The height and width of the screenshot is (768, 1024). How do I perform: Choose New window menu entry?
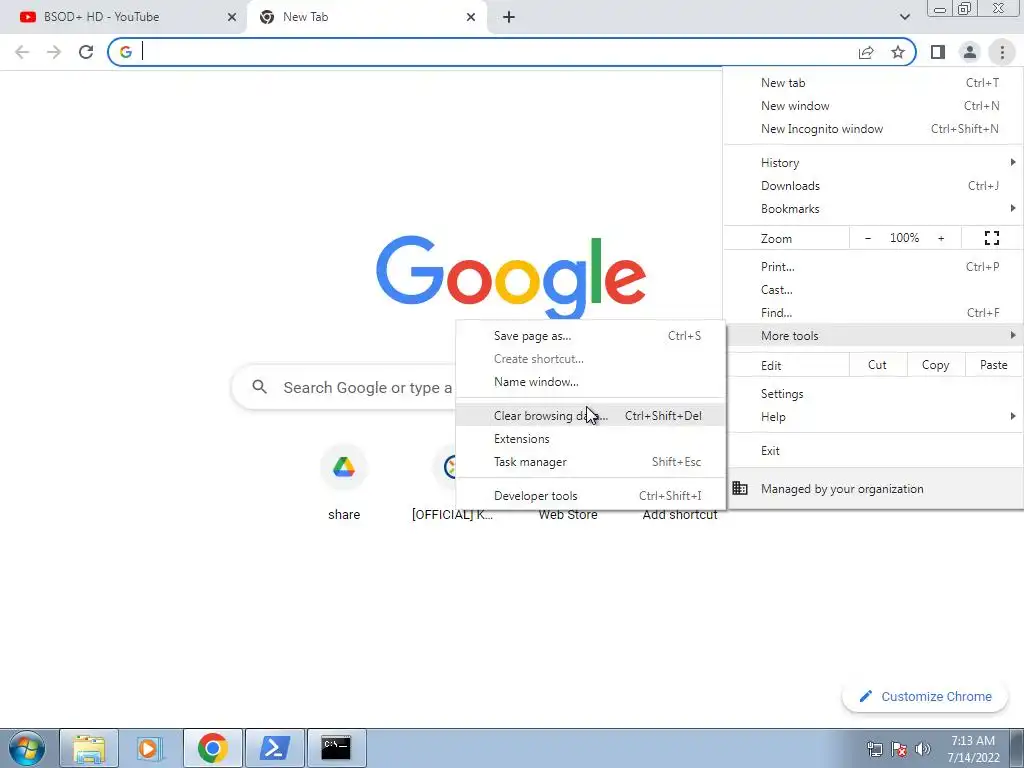coord(873,106)
